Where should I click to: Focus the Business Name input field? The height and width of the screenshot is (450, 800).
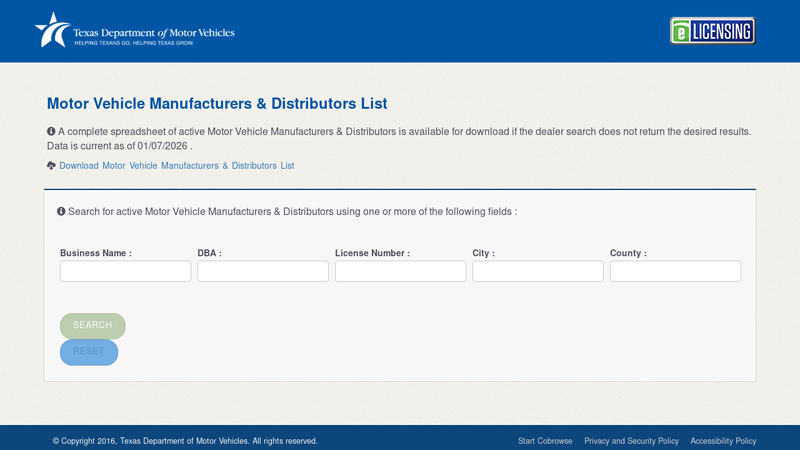(126, 271)
